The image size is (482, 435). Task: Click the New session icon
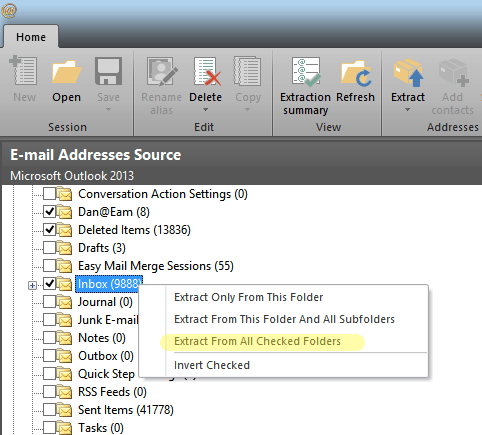23,71
